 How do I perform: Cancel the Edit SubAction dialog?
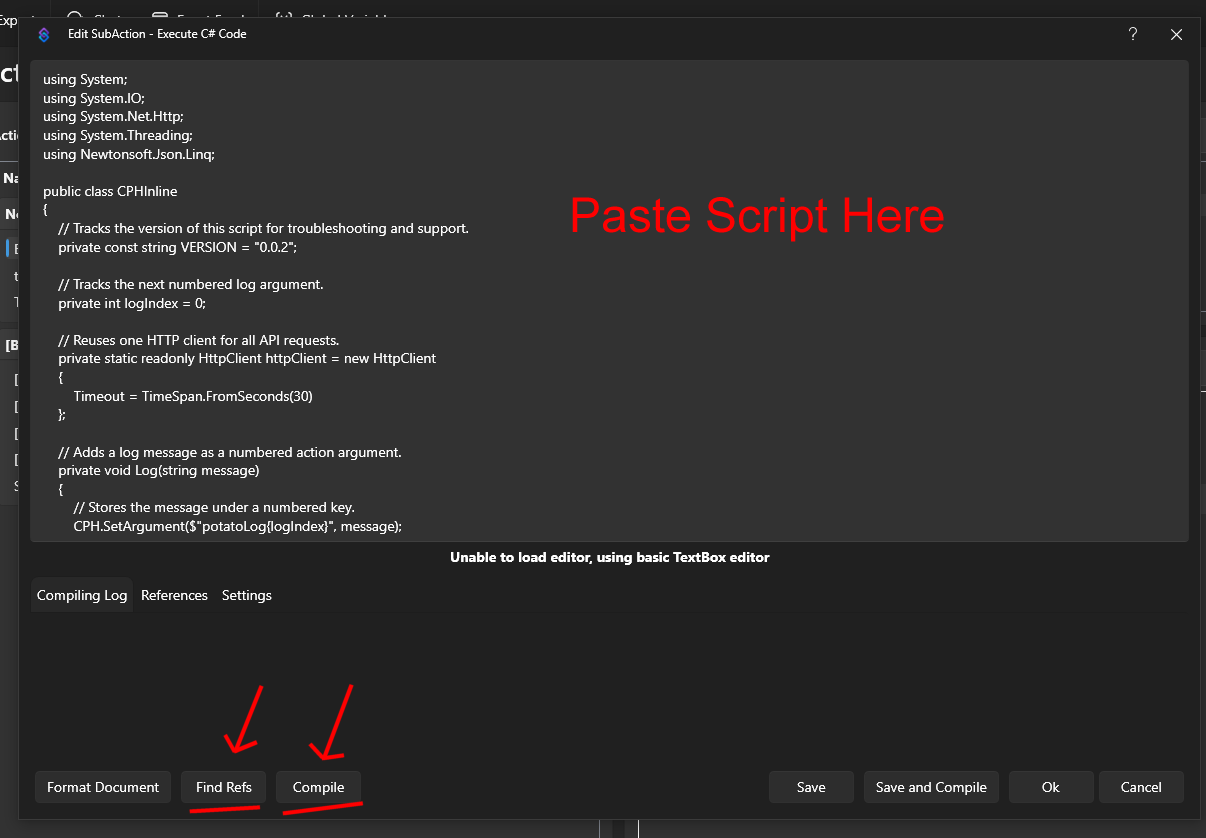click(1141, 787)
